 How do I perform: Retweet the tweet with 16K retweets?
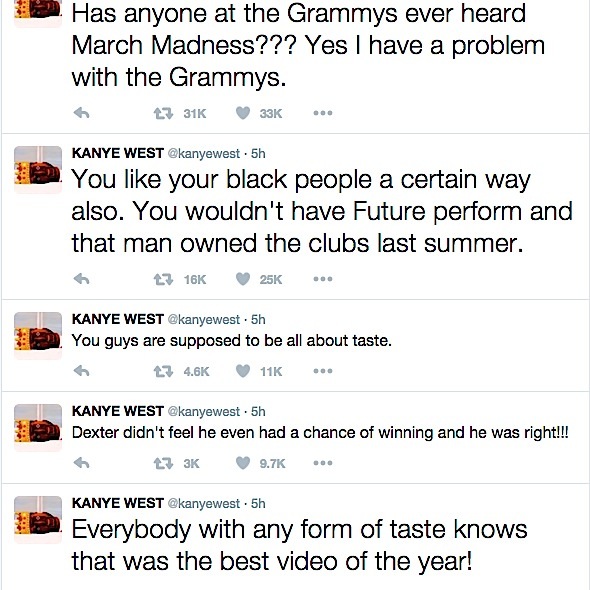(x=163, y=279)
